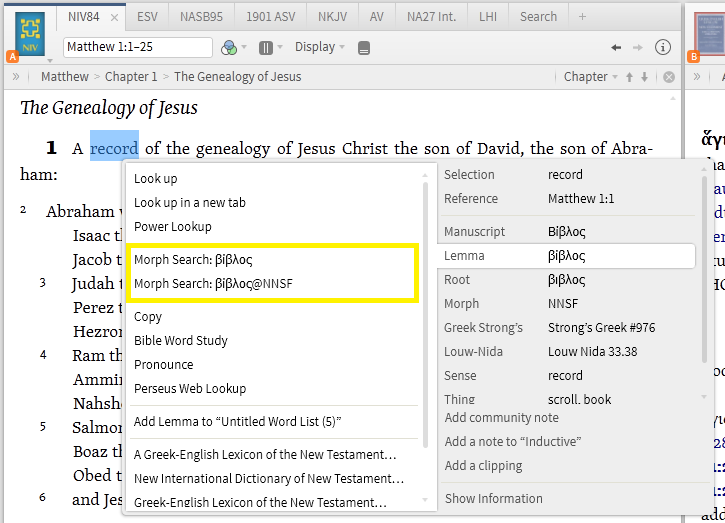The image size is (725, 523).
Task: Close the NIV84 tab
Action: (x=113, y=17)
